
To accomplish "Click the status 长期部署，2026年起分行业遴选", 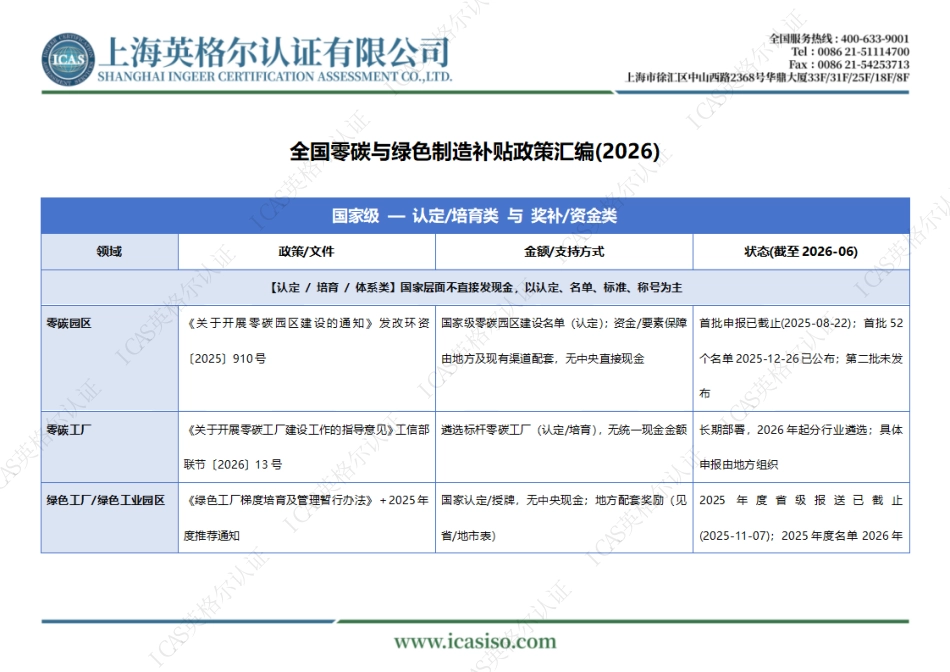I will click(785, 430).
